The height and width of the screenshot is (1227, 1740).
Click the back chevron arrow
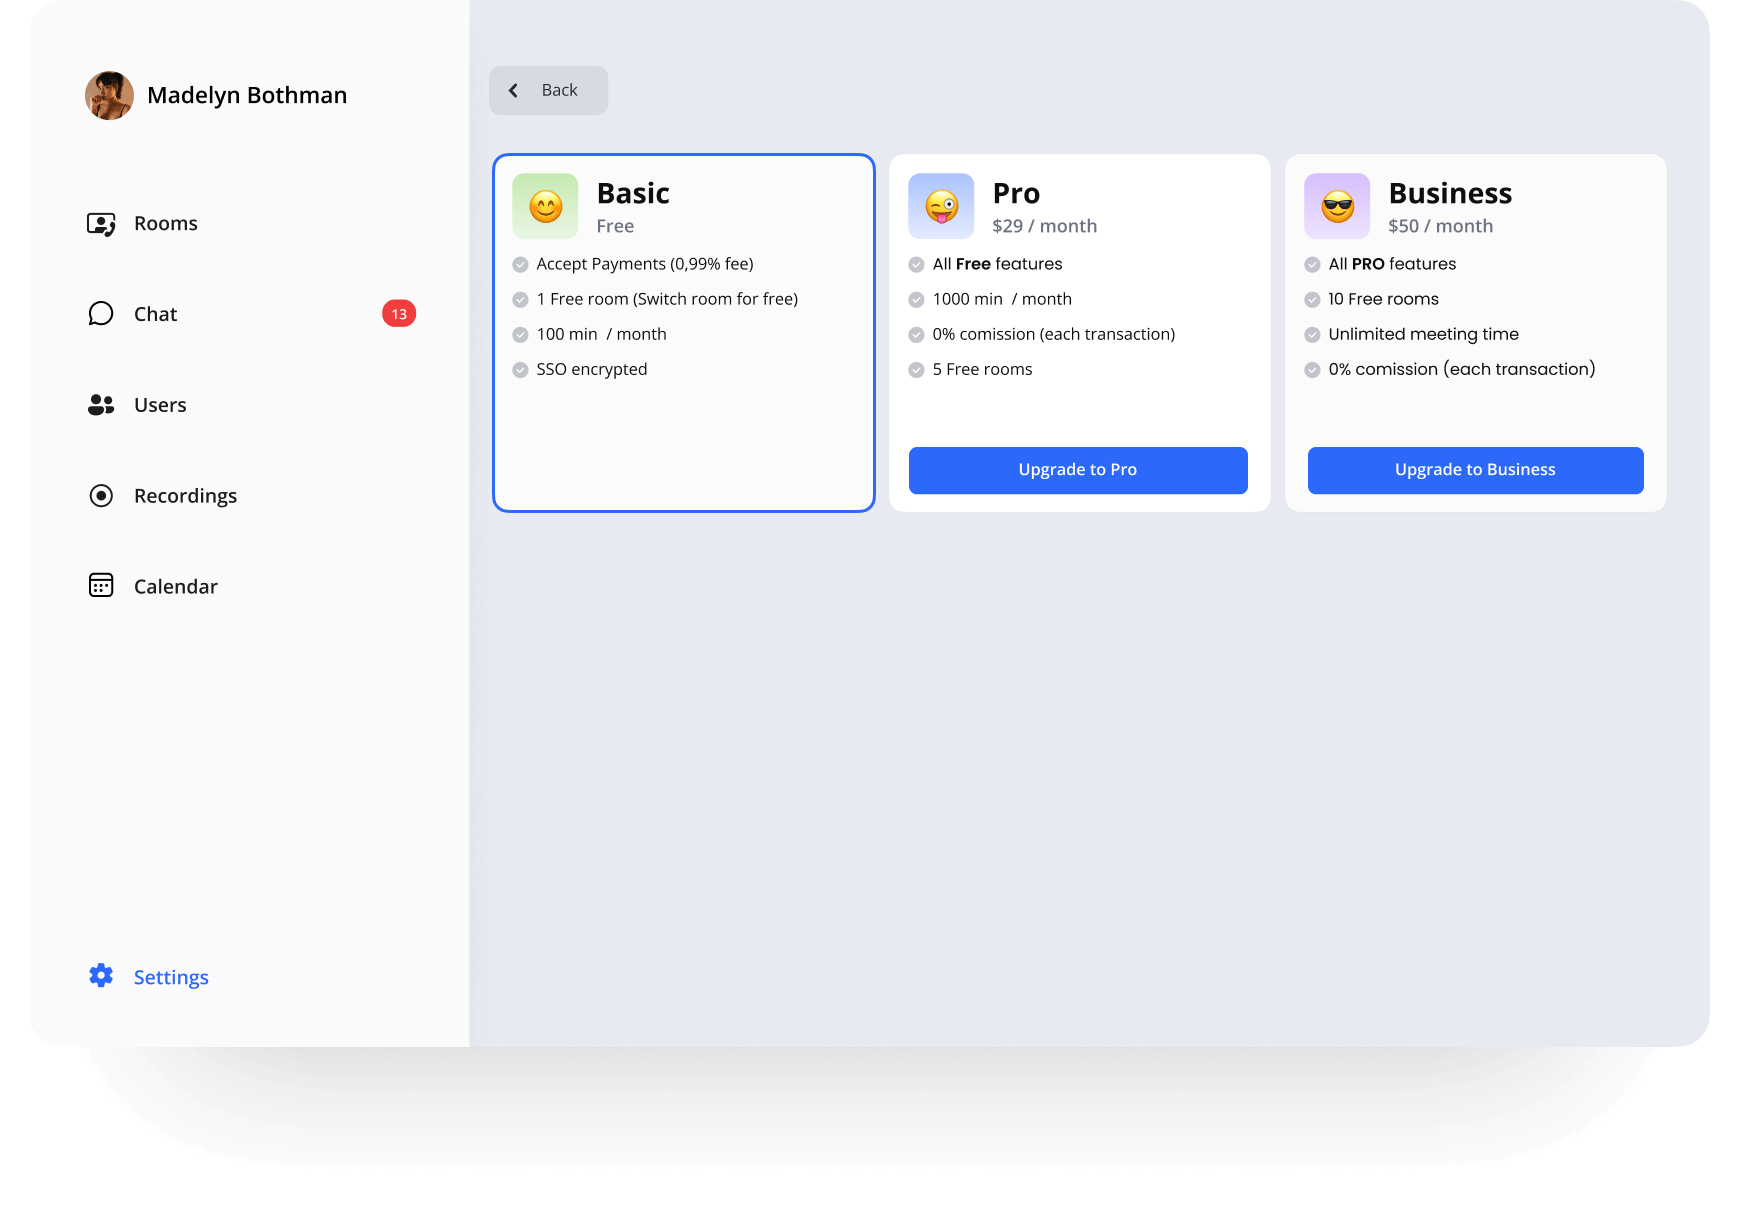(x=513, y=90)
